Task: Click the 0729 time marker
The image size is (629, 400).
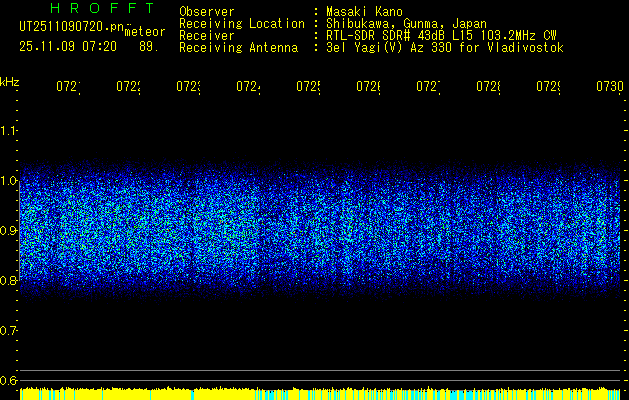Action: click(x=548, y=87)
